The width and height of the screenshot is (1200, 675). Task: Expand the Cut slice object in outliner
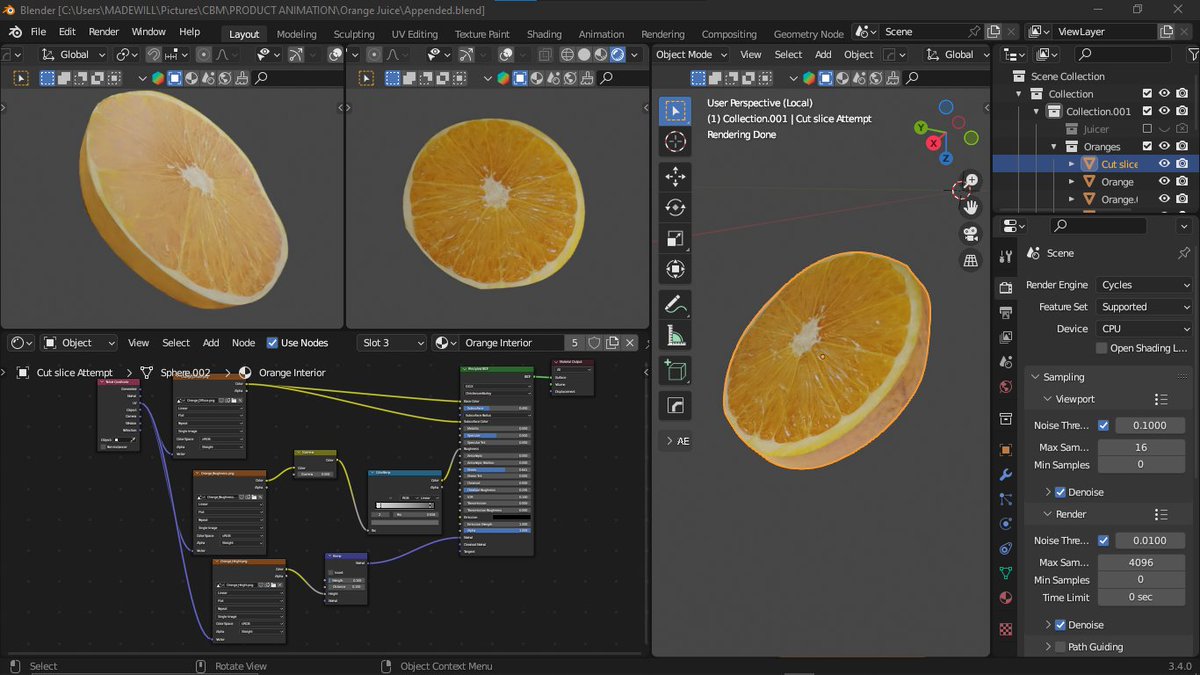(x=1072, y=164)
